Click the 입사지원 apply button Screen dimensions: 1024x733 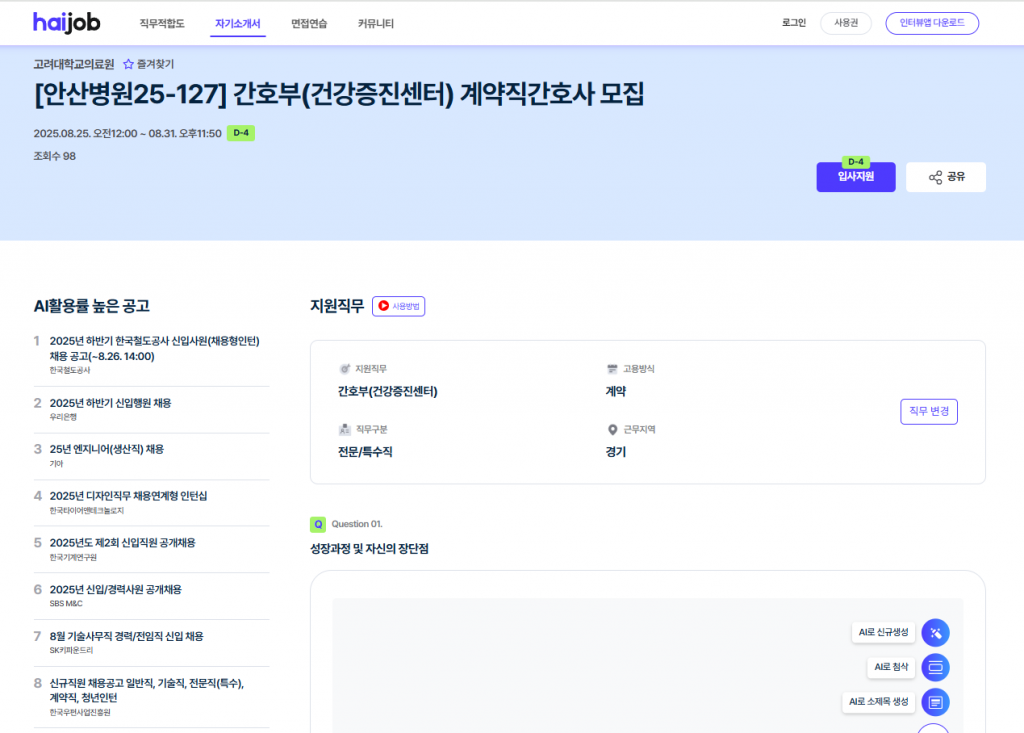point(856,177)
